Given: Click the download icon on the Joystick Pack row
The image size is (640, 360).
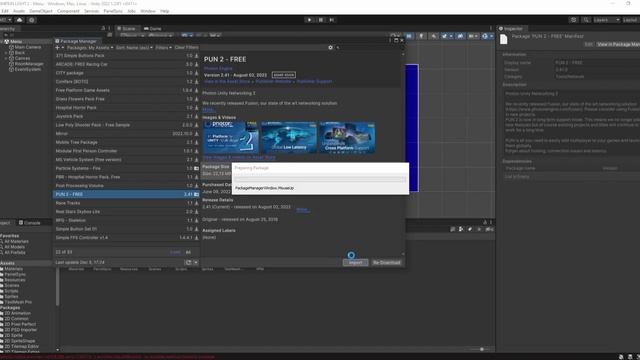Looking at the screenshot, I should (196, 116).
